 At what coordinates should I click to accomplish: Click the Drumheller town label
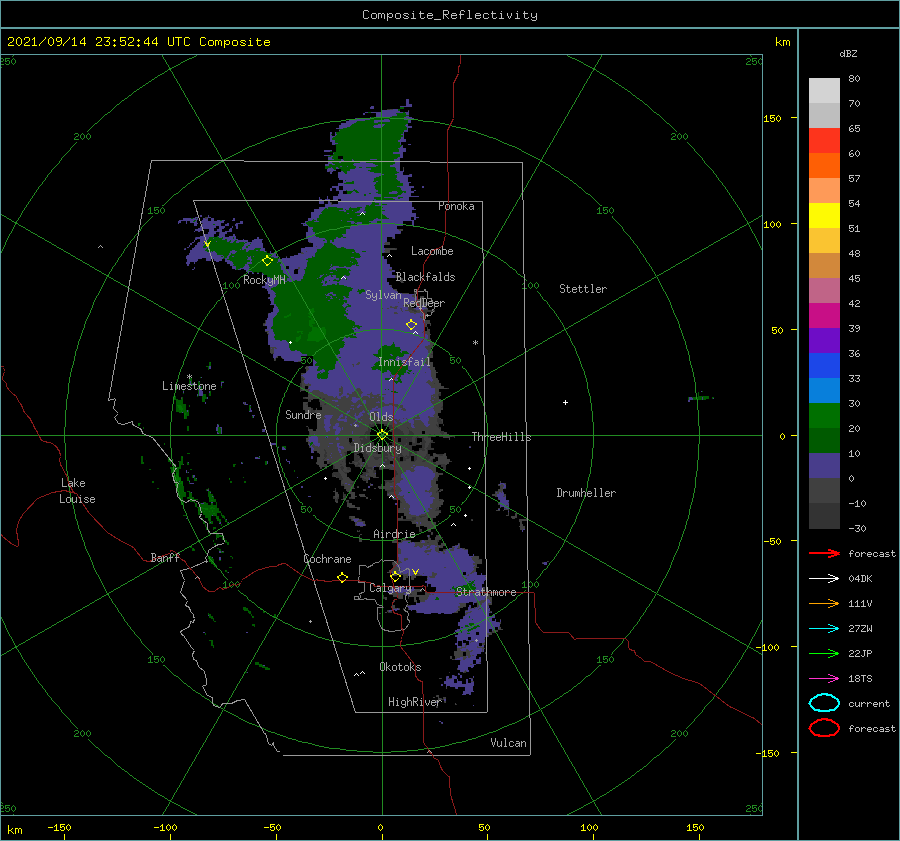pyautogui.click(x=586, y=493)
